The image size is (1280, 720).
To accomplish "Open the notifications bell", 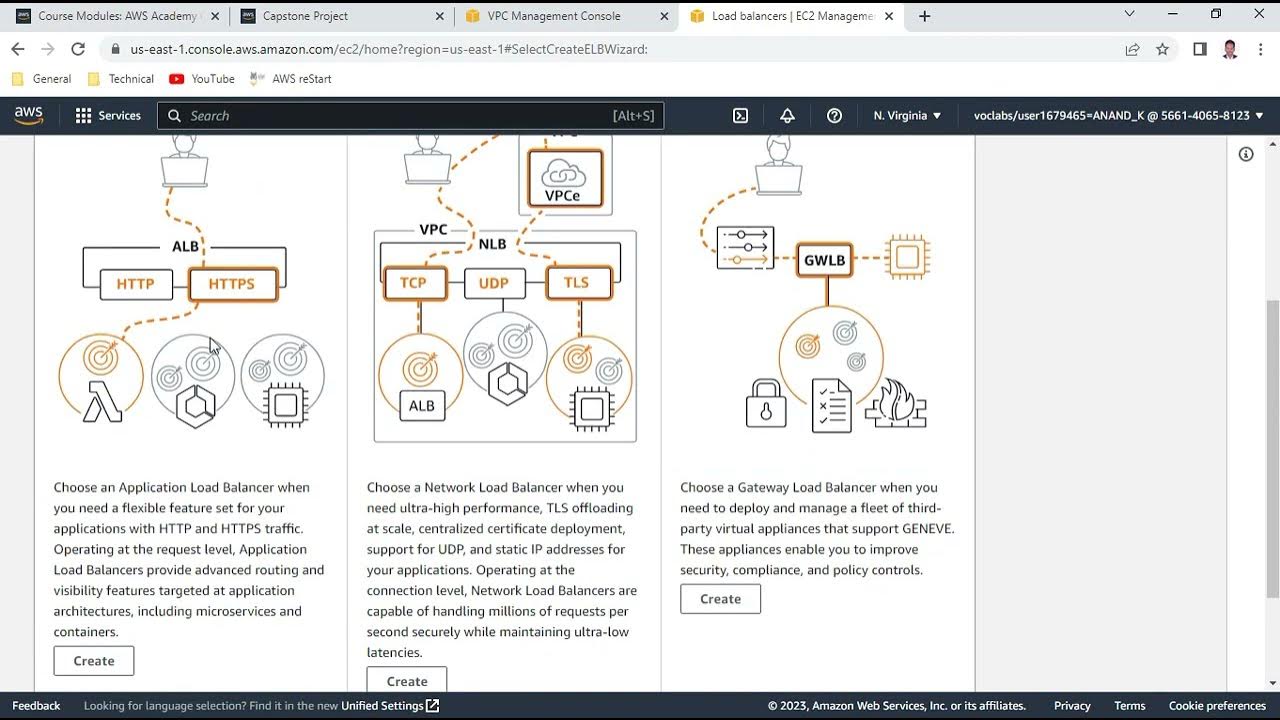I will 787,115.
